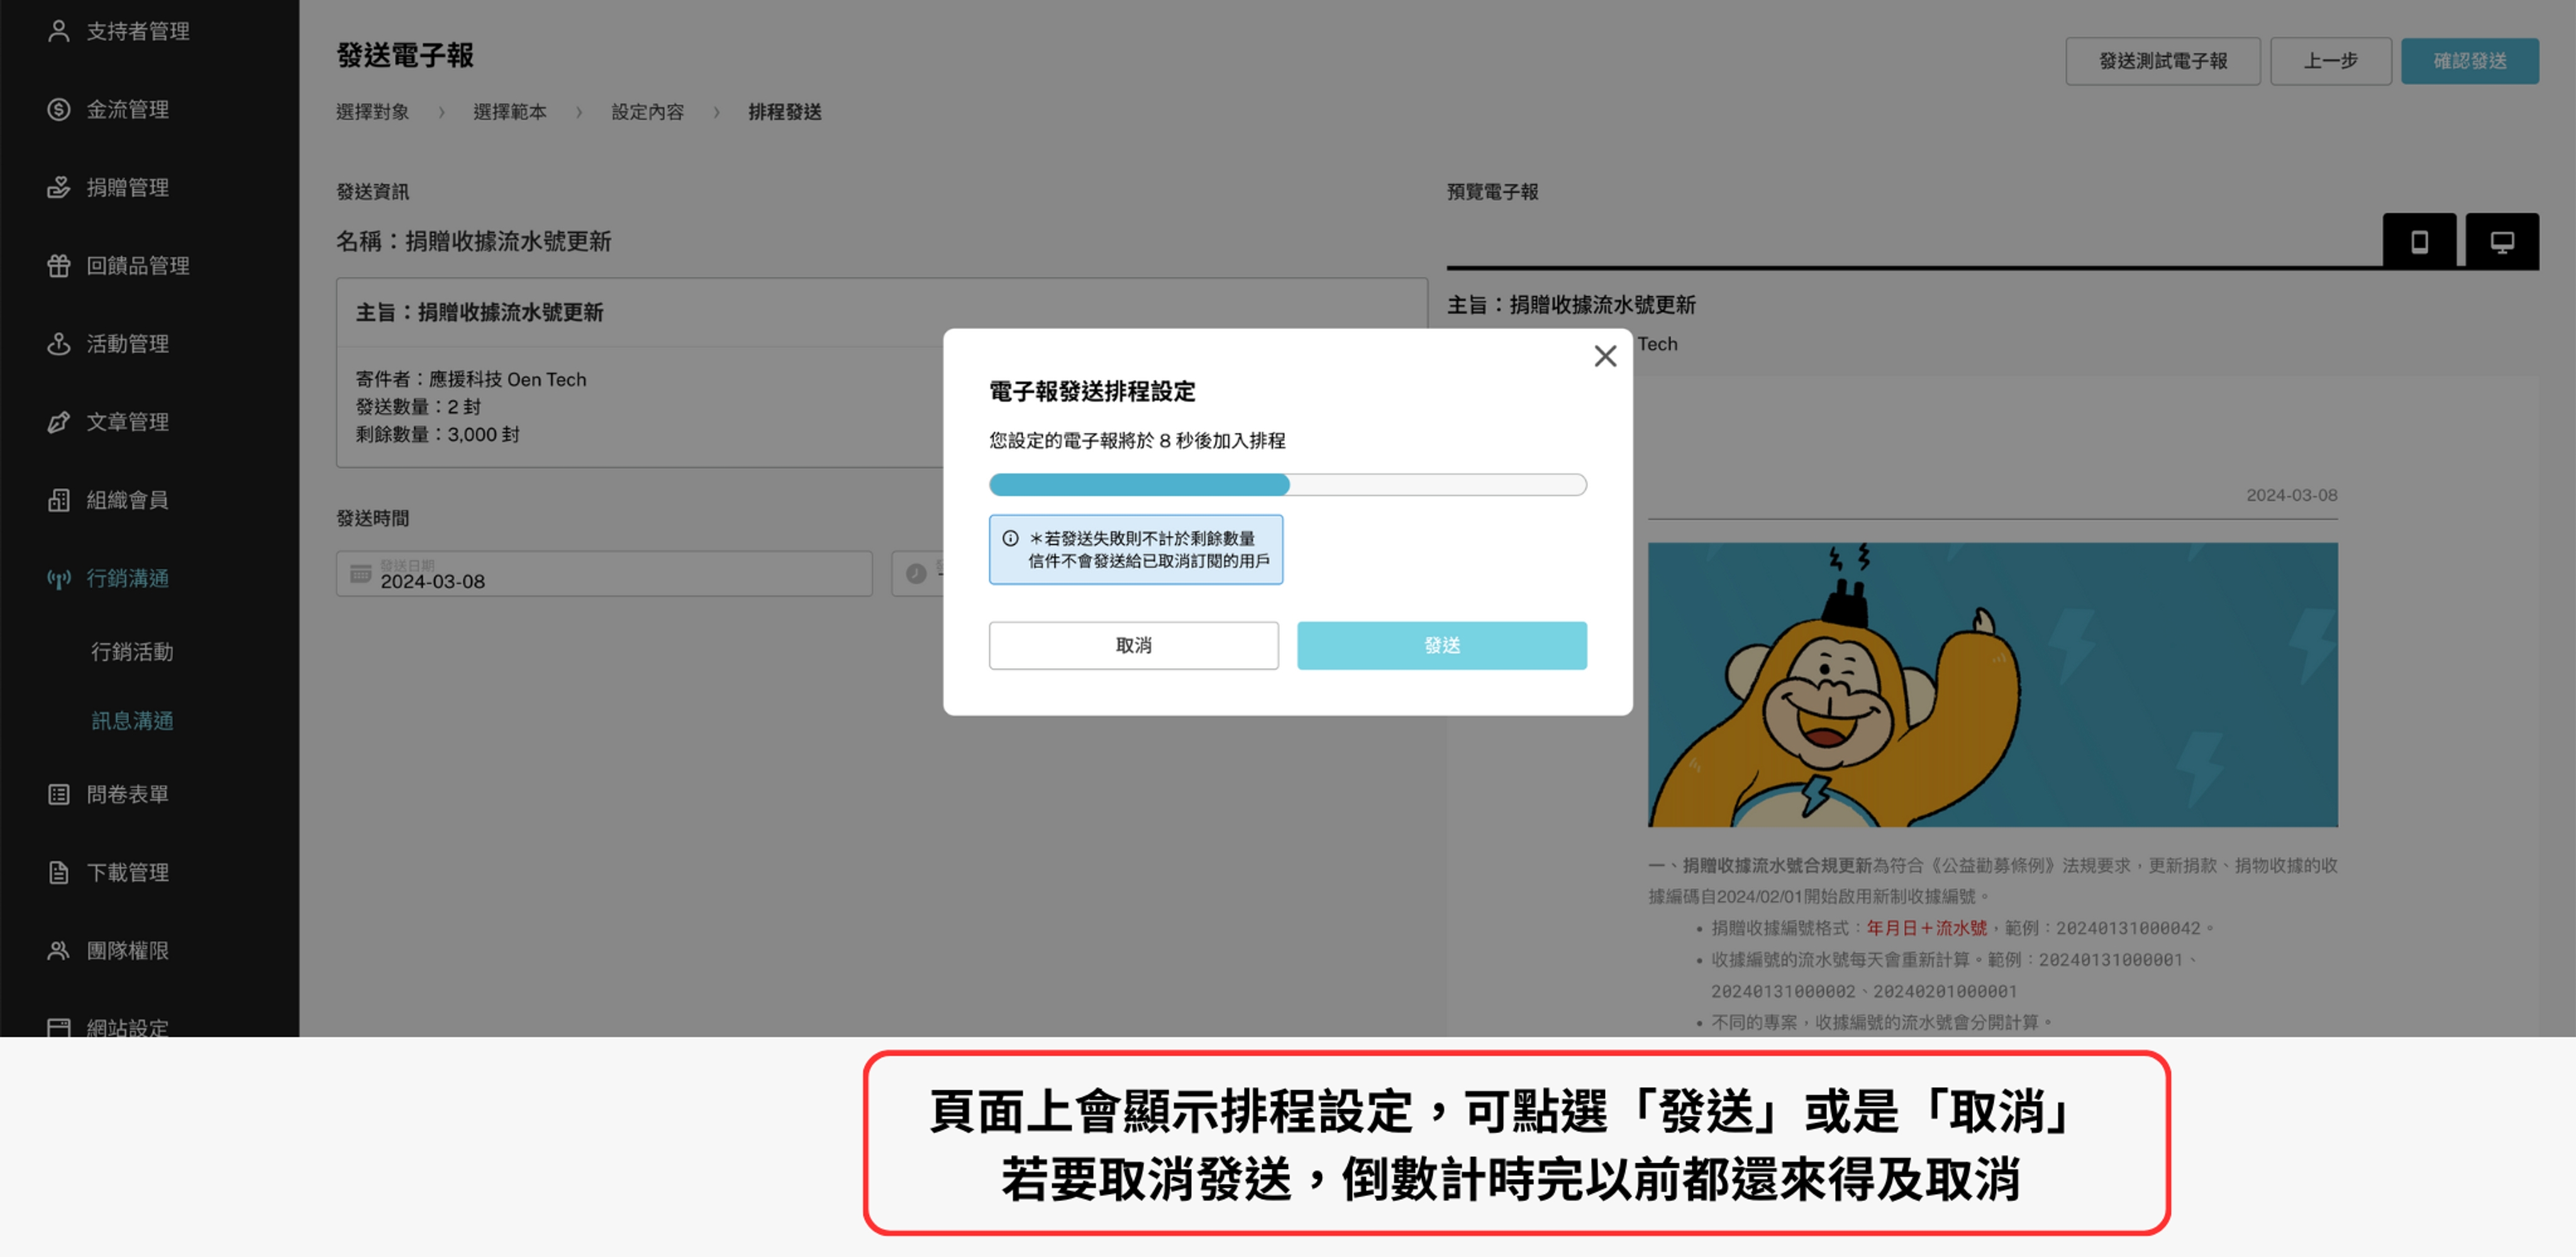Click 上一步 button
This screenshot has width=2576, height=1257.
pos(2330,61)
